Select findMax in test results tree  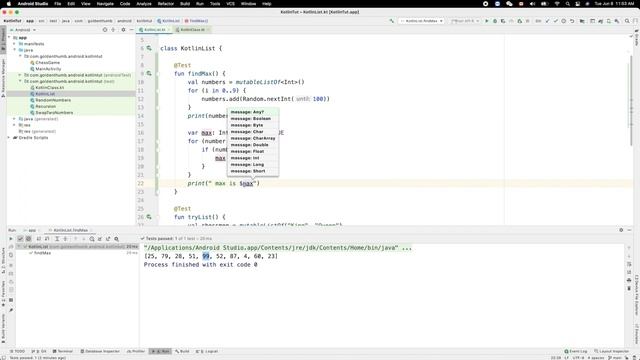click(42, 253)
